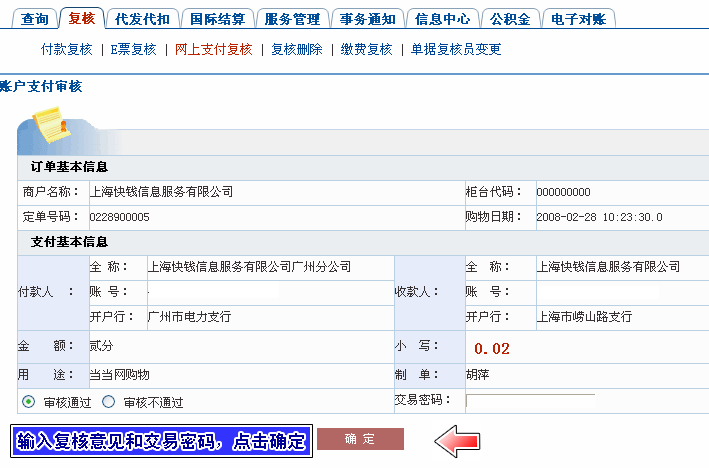
Task: Open the 代发代扣 tab
Action: [x=142, y=19]
